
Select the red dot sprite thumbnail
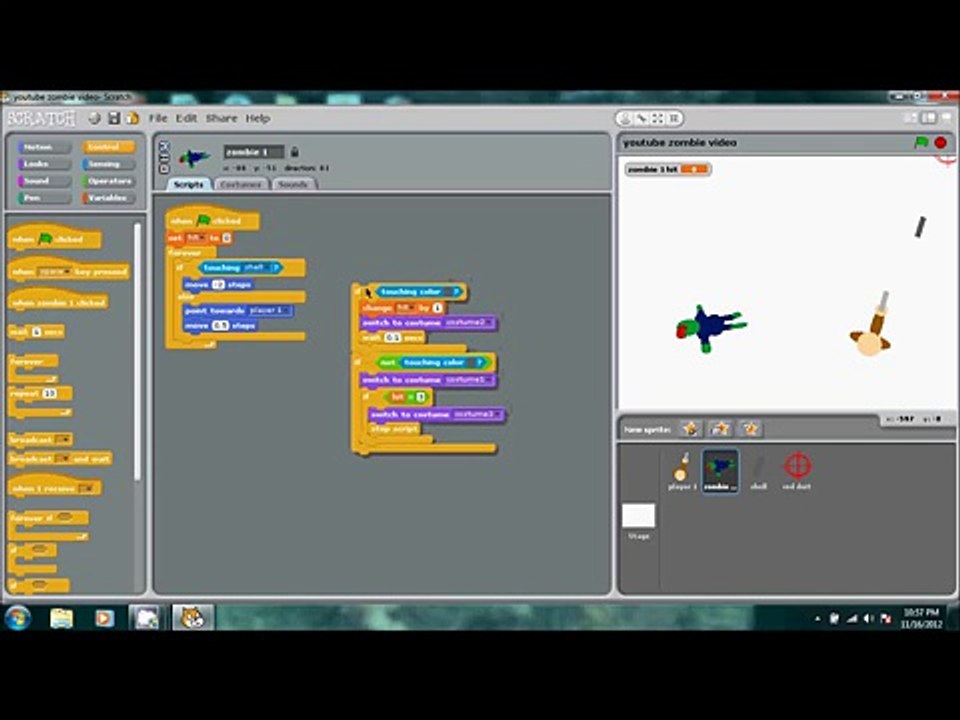[797, 471]
